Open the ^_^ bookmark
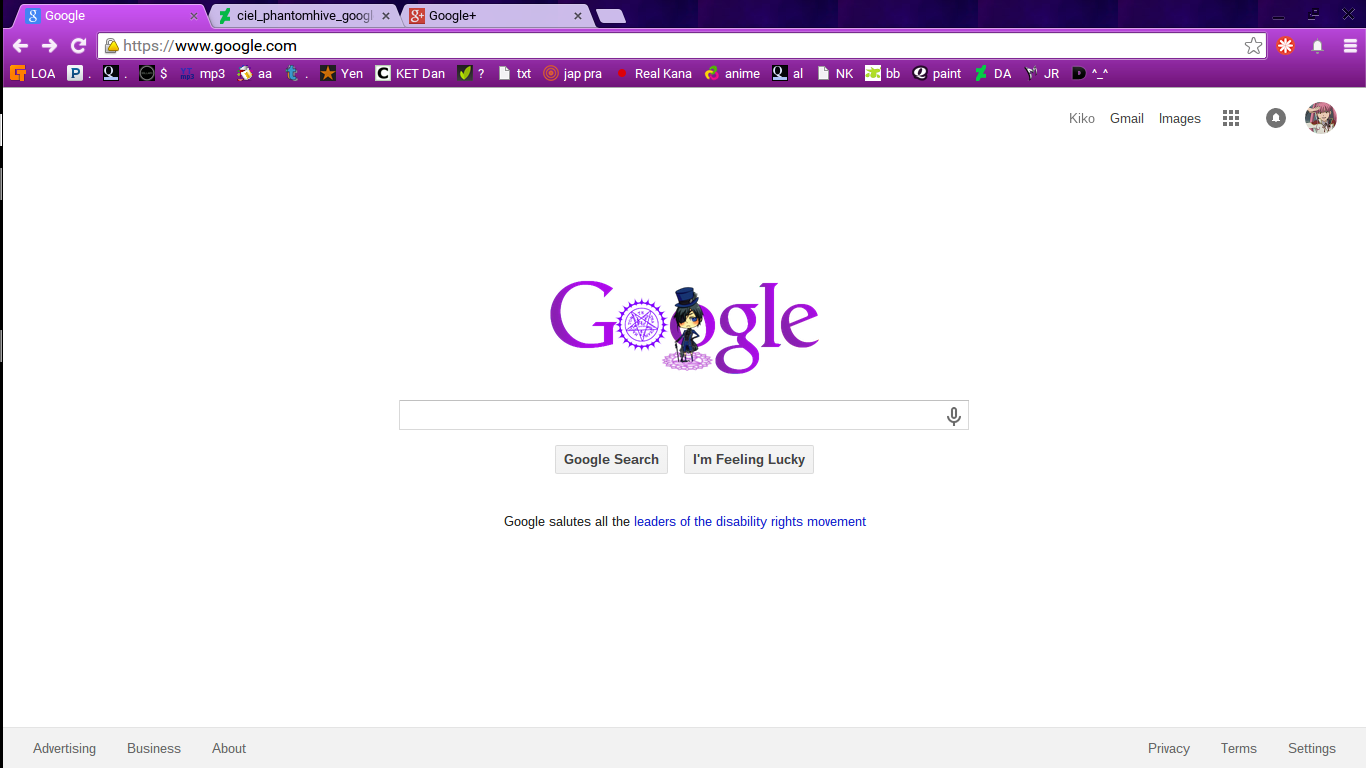The height and width of the screenshot is (768, 1366). coord(1089,73)
